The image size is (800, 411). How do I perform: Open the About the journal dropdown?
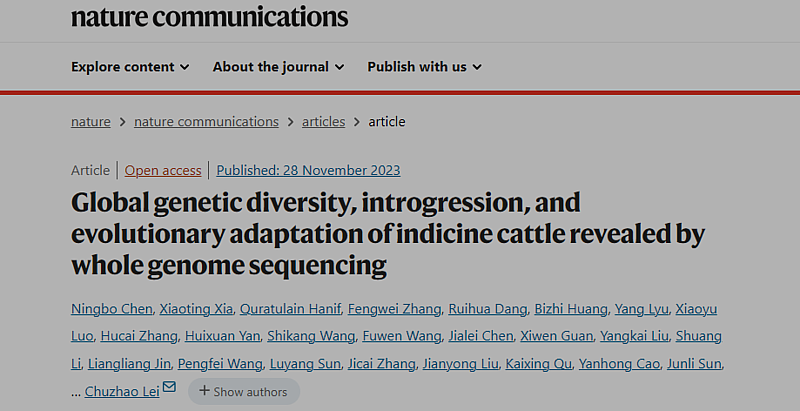click(x=278, y=67)
